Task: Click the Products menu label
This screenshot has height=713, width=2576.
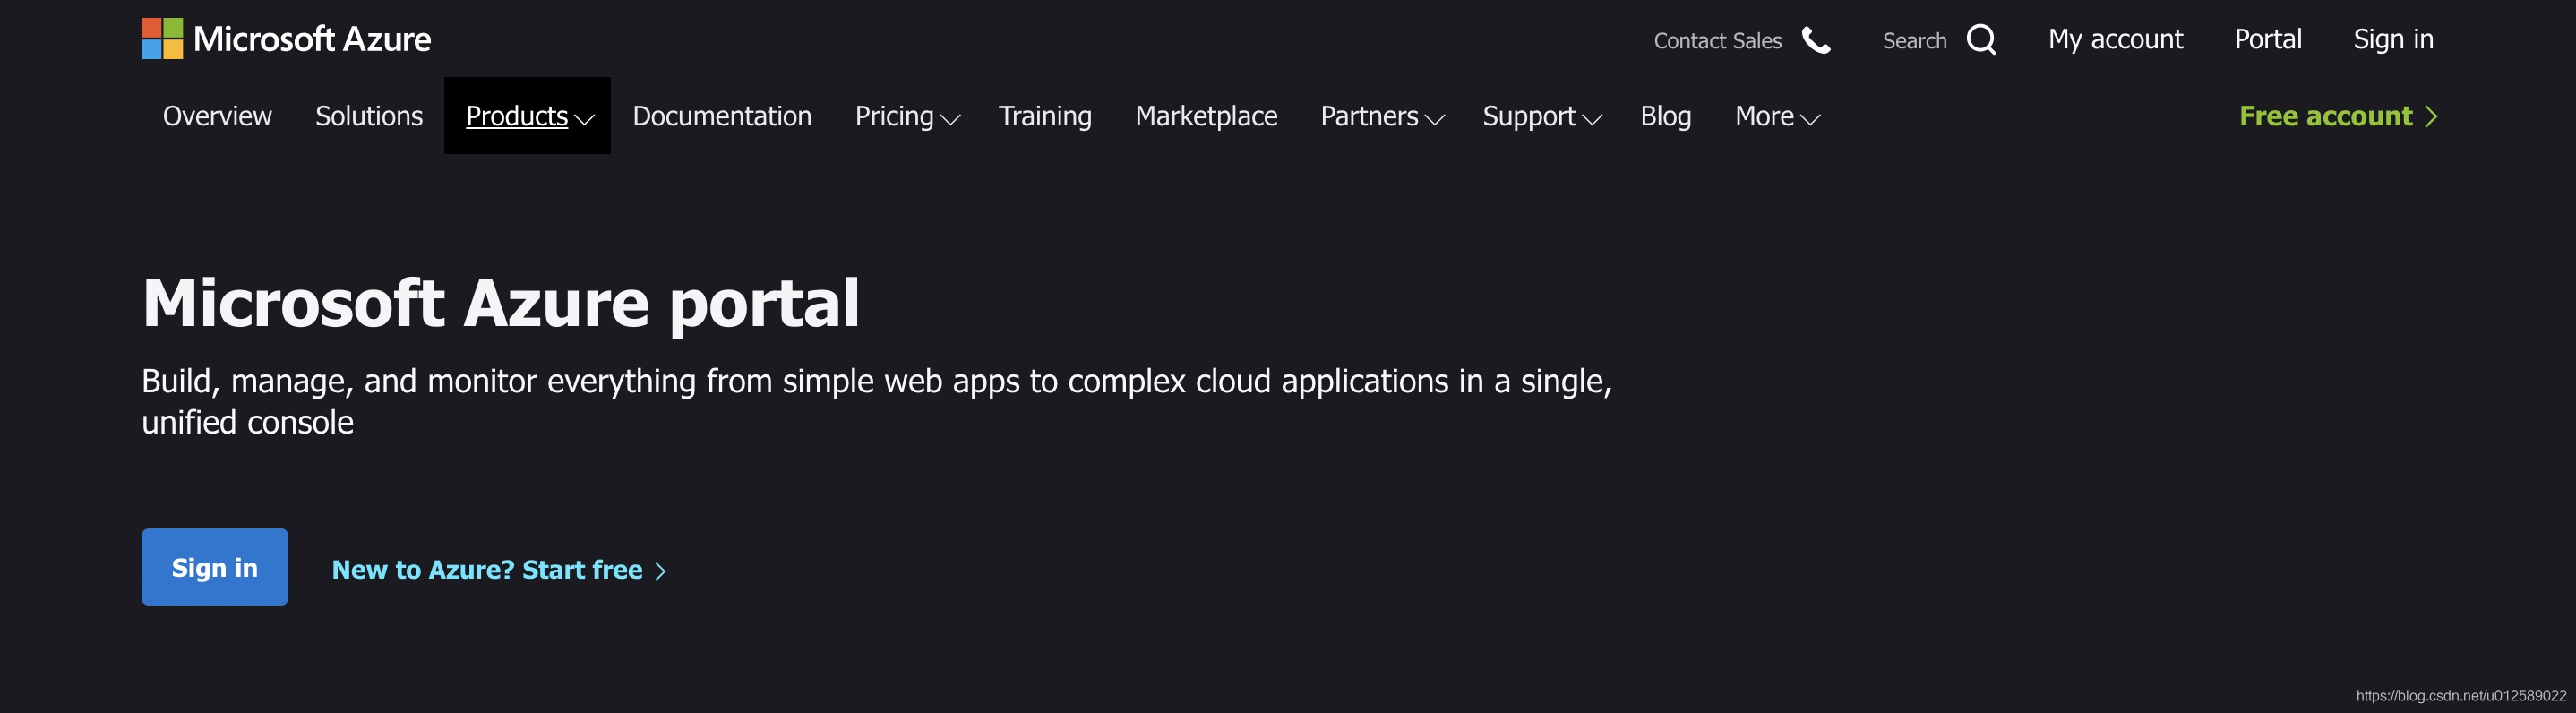Action: (516, 116)
